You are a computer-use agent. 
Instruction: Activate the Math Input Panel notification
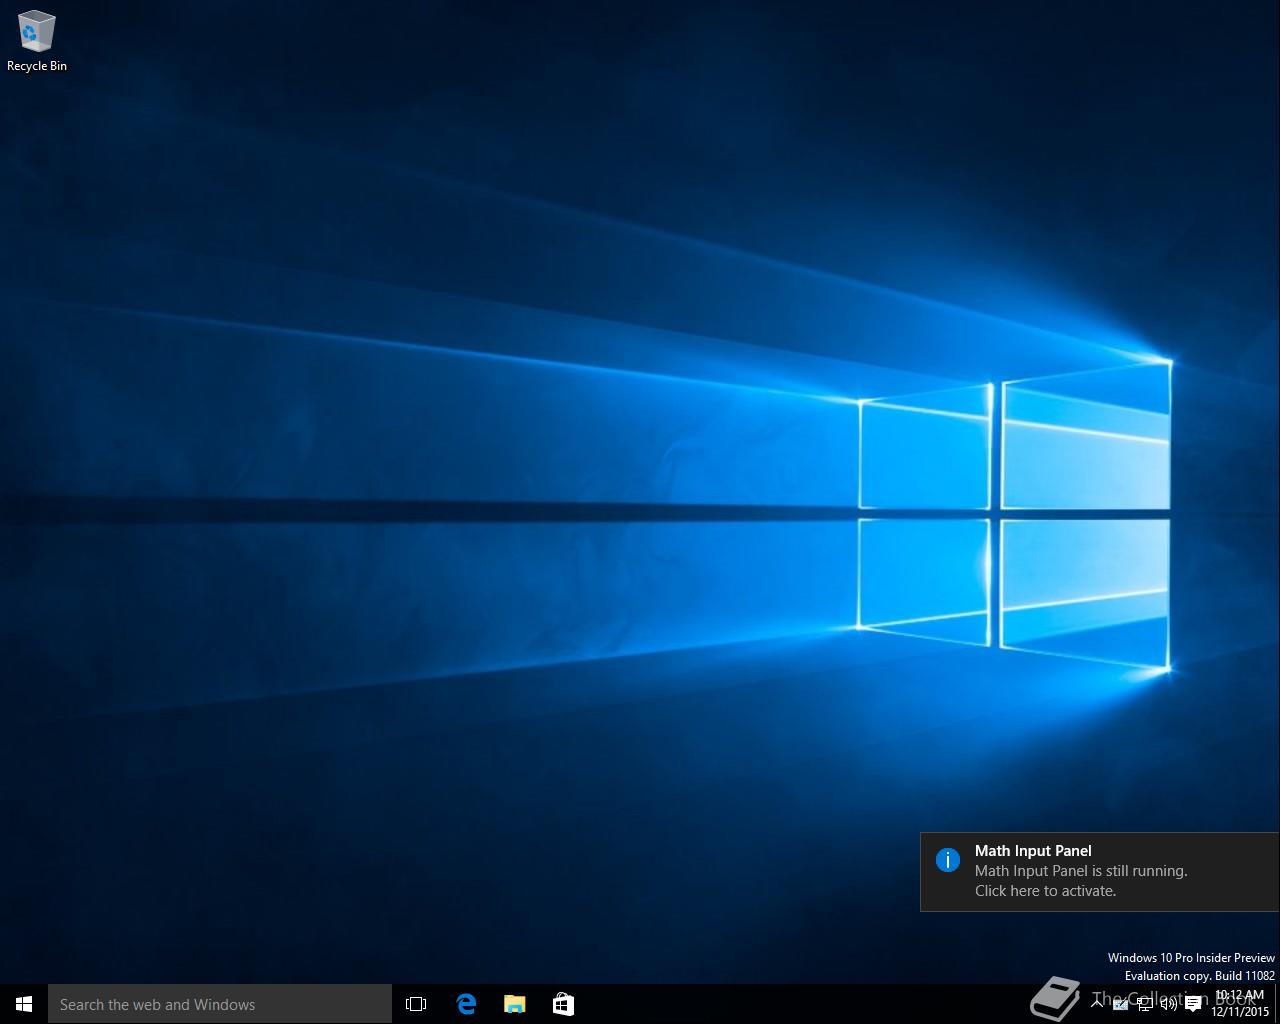tap(1099, 871)
